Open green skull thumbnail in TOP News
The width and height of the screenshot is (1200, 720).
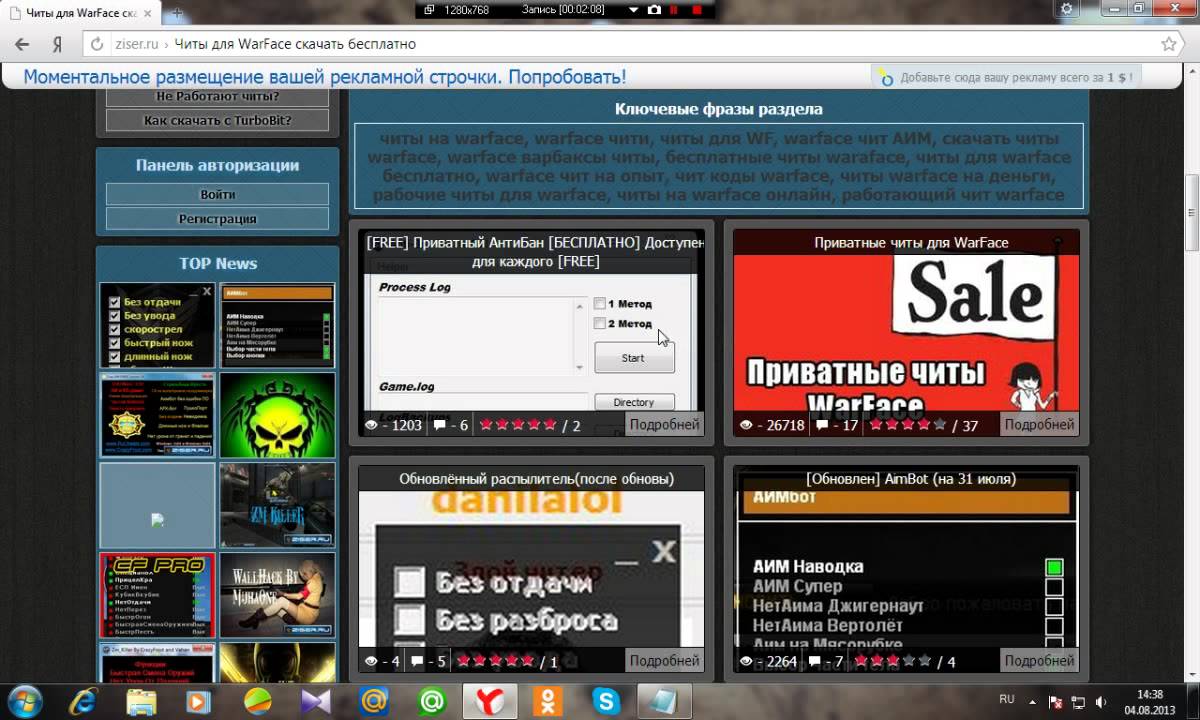[277, 415]
